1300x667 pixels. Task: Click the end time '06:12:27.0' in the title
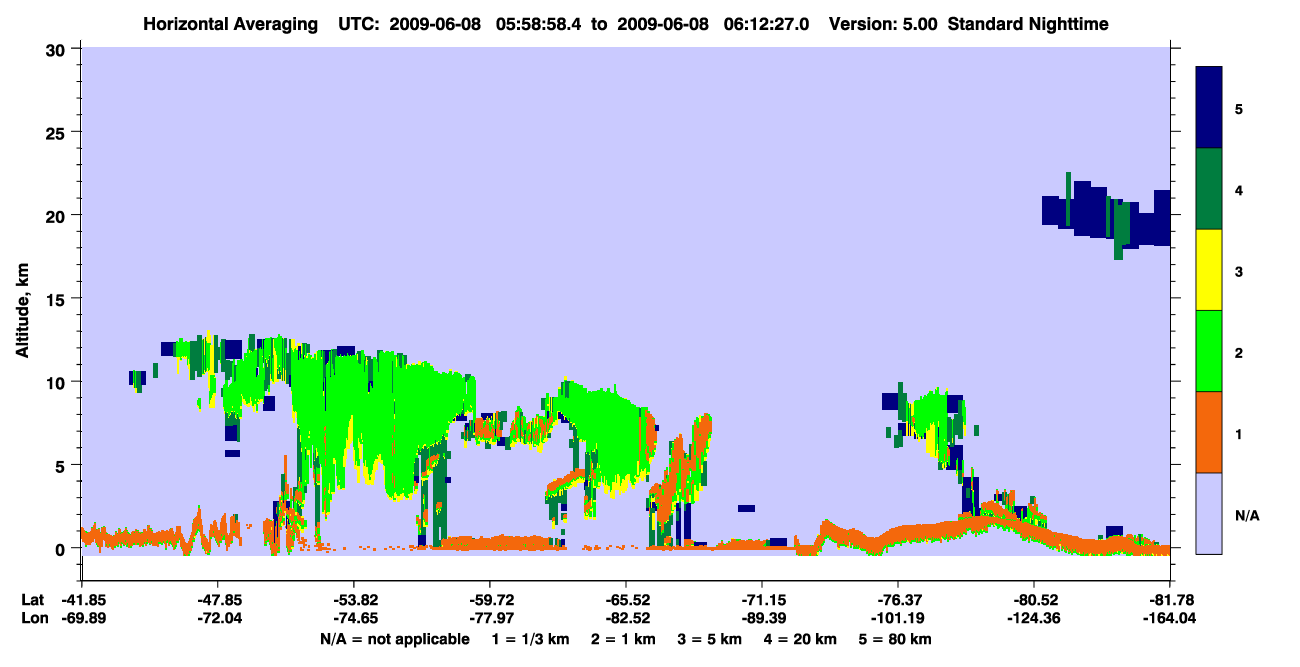(764, 23)
